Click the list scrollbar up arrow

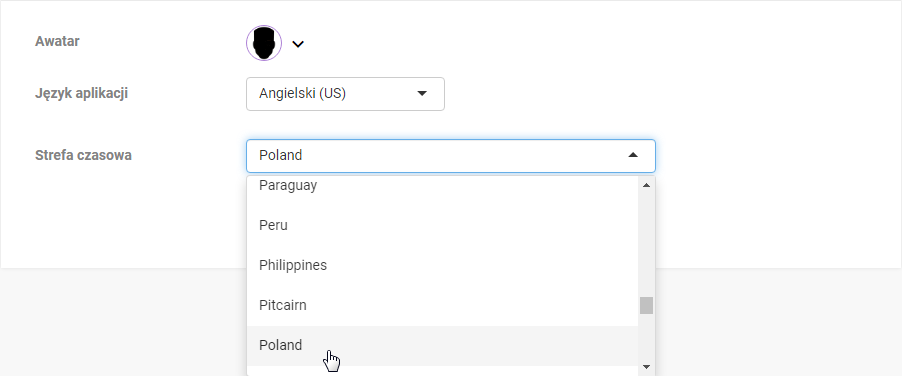646,185
